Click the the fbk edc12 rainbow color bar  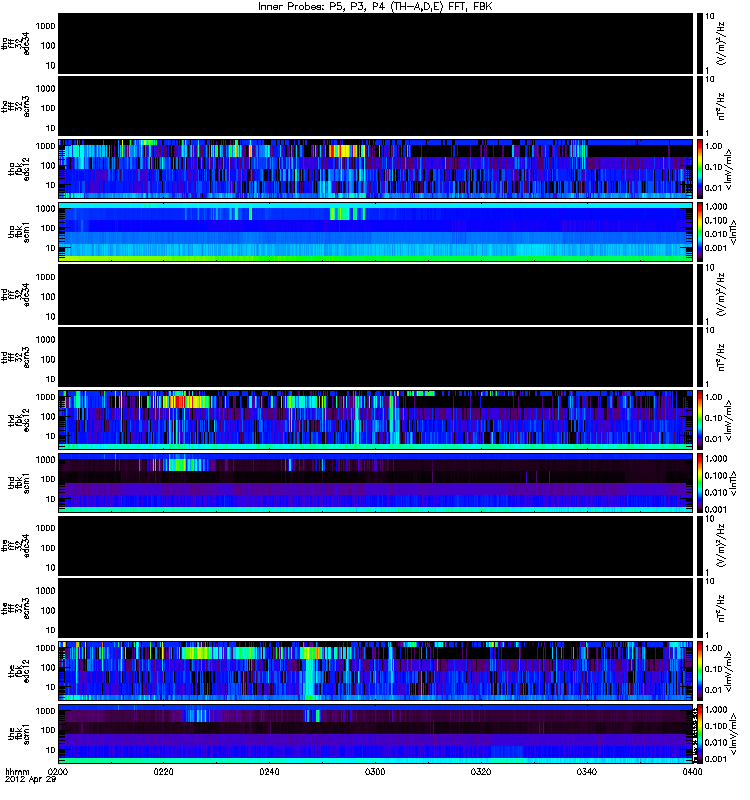pos(699,671)
